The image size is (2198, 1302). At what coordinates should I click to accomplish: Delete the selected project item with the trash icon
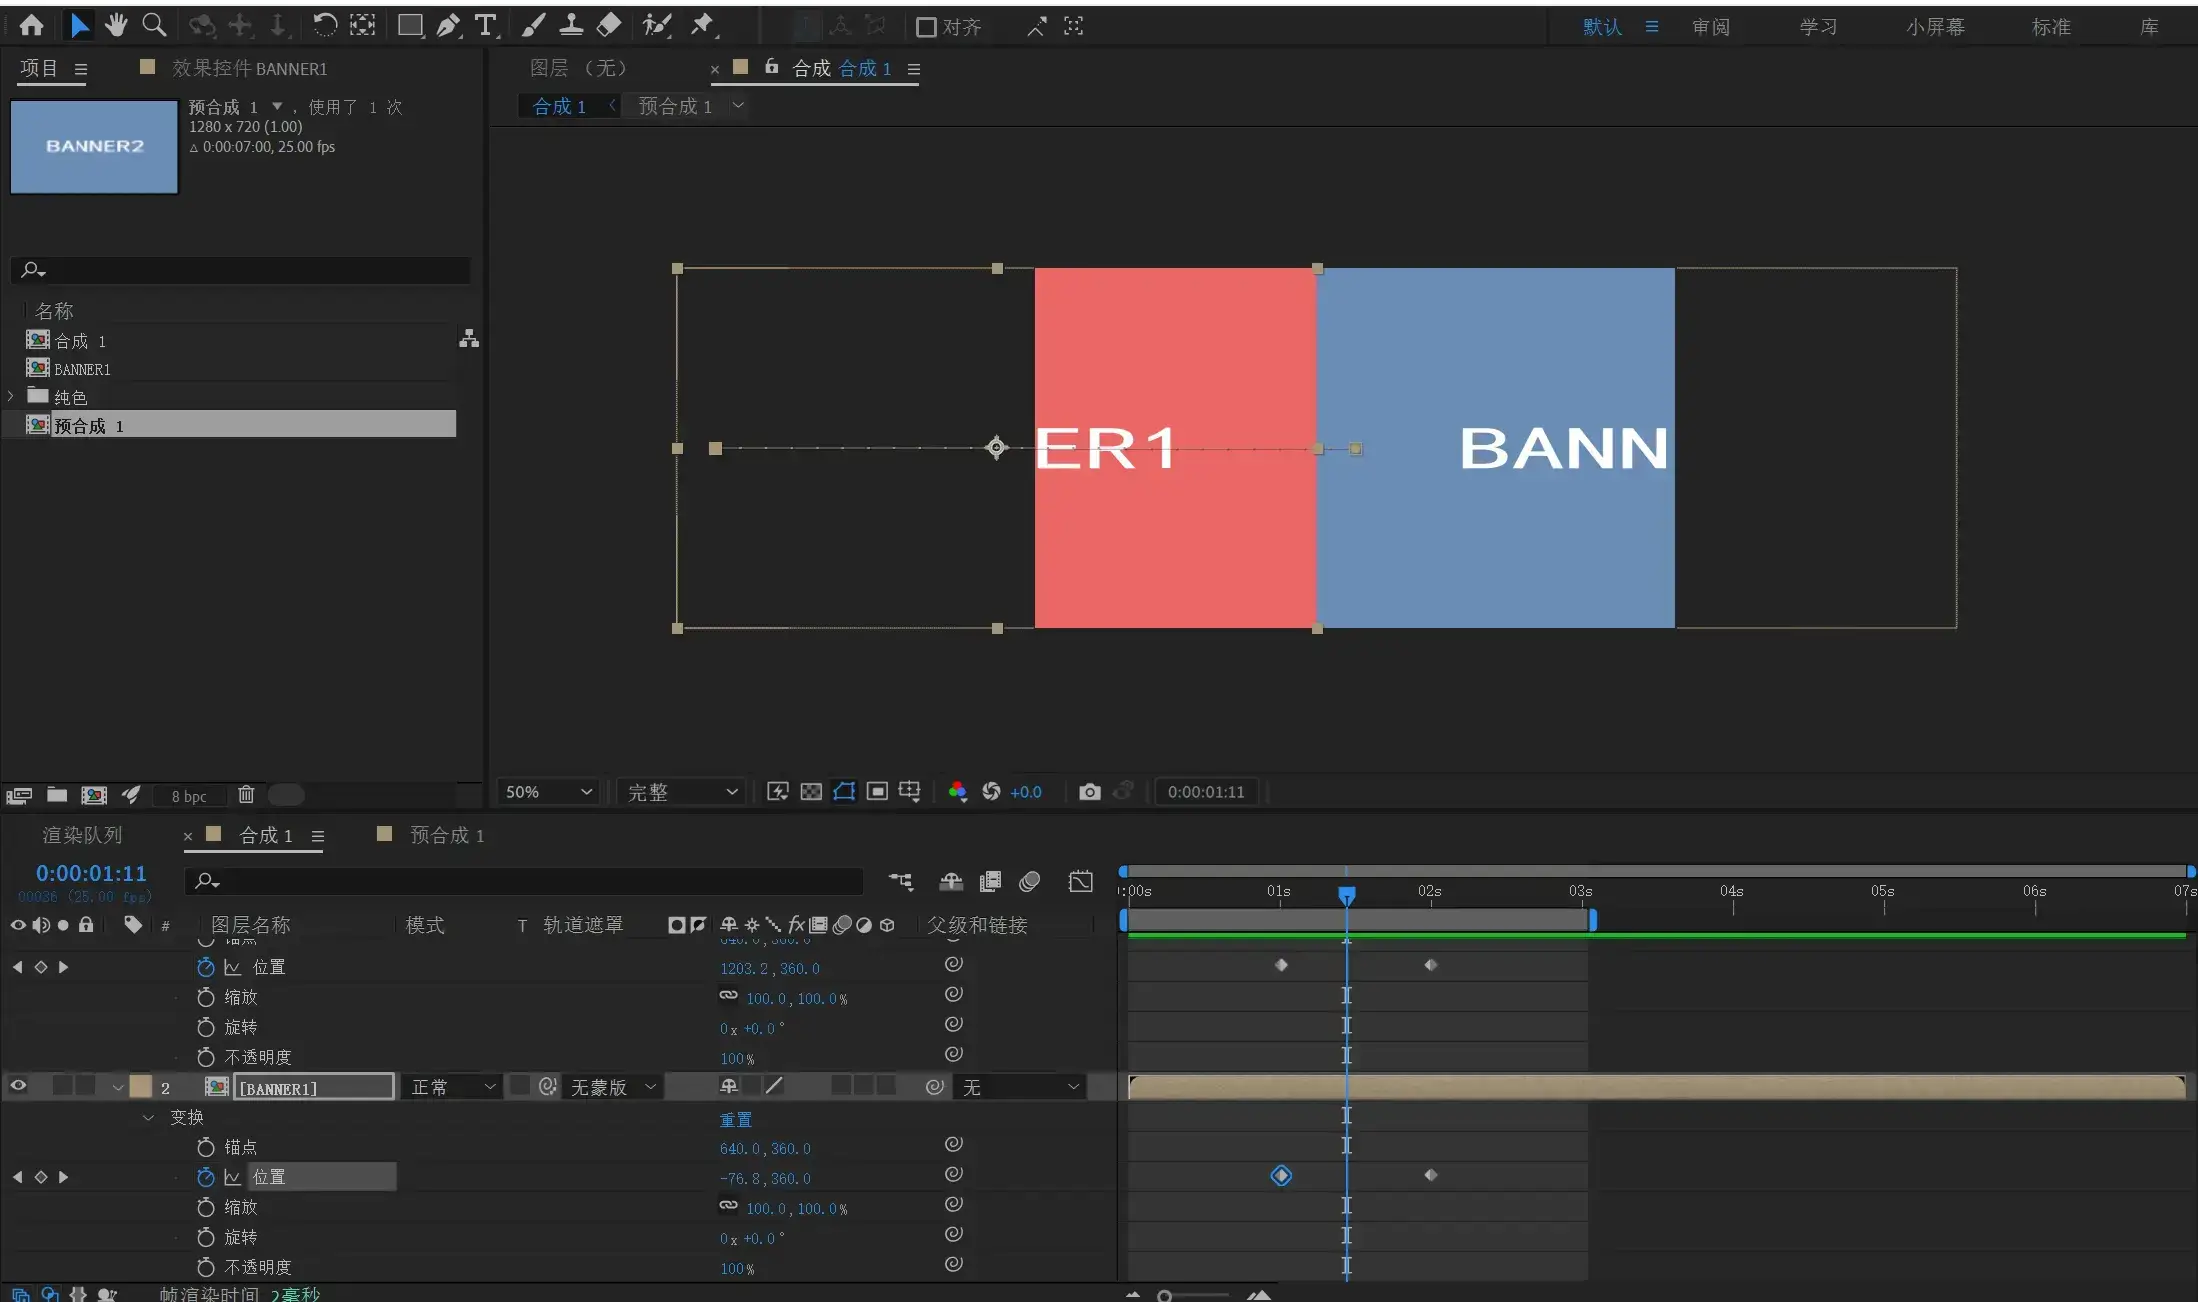pos(246,795)
